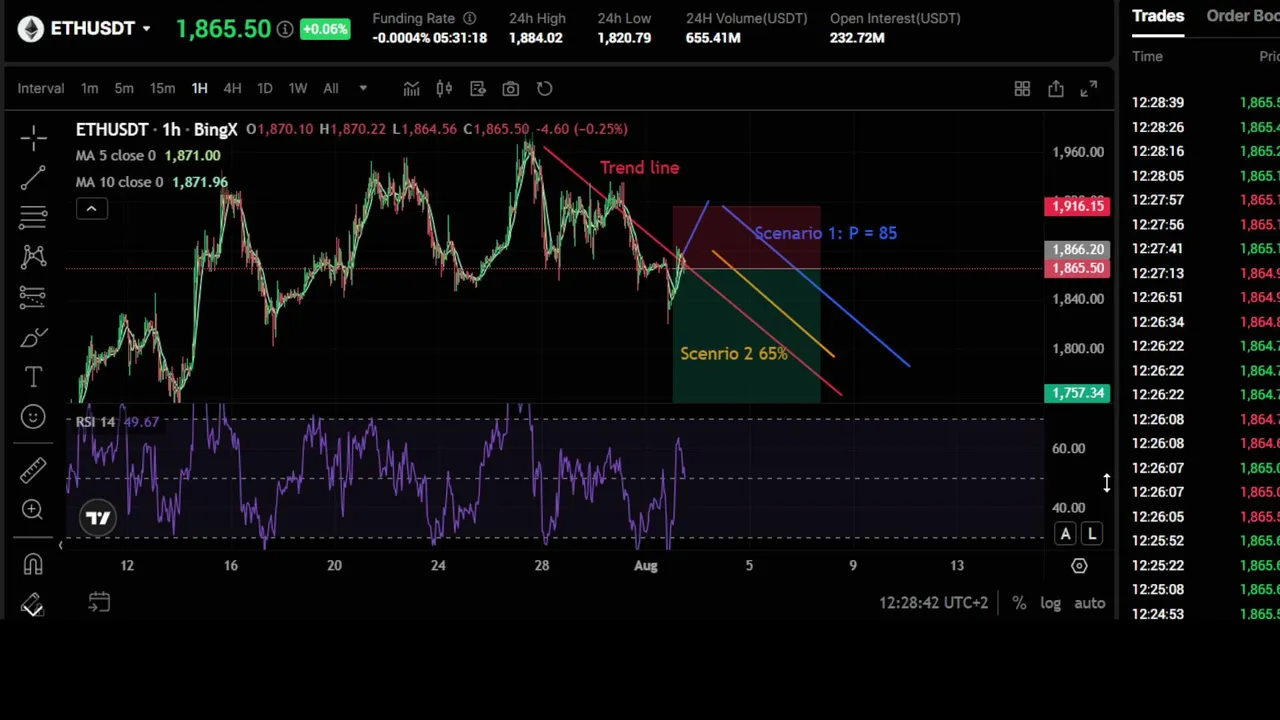Viewport: 1280px width, 720px height.
Task: Click the RSI 14 indicator label
Action: tap(95, 422)
